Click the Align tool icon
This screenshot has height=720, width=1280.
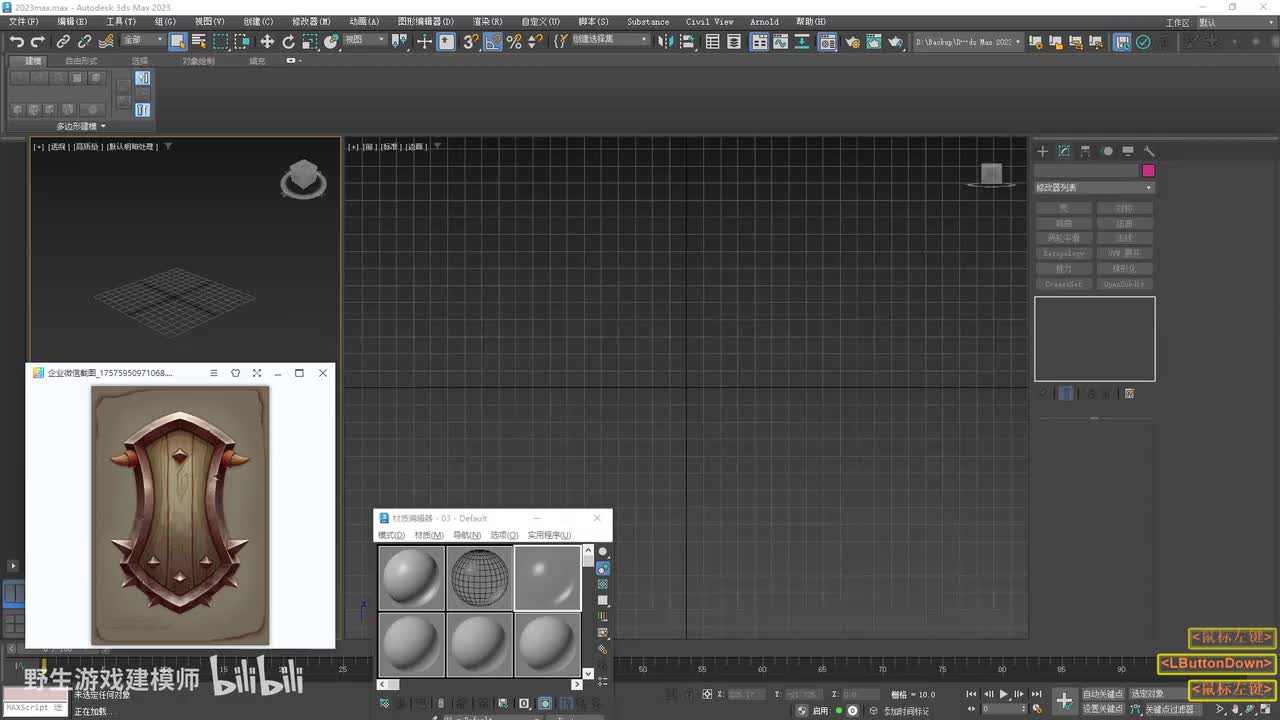[690, 41]
